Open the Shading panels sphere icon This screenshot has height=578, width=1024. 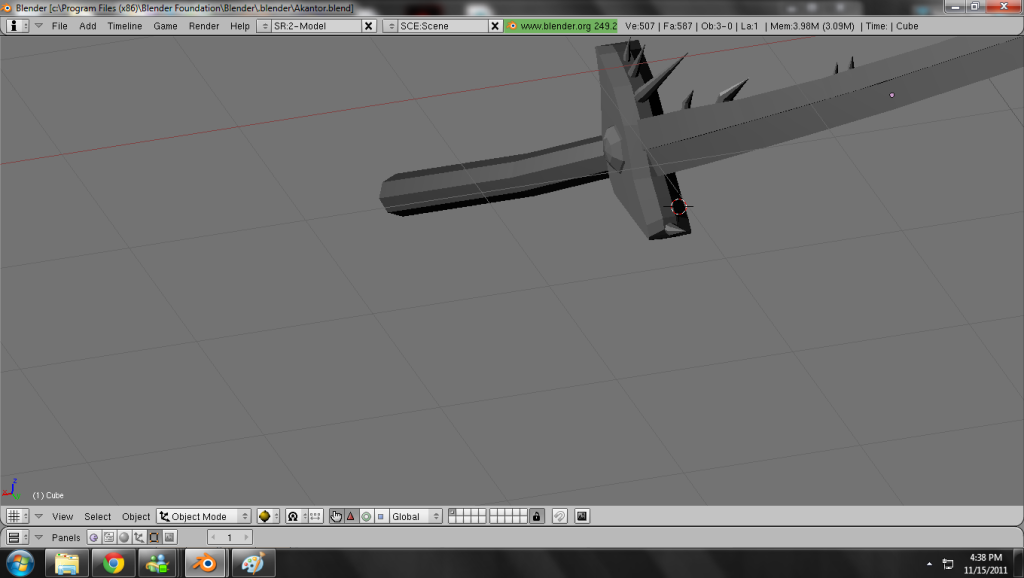tap(124, 538)
